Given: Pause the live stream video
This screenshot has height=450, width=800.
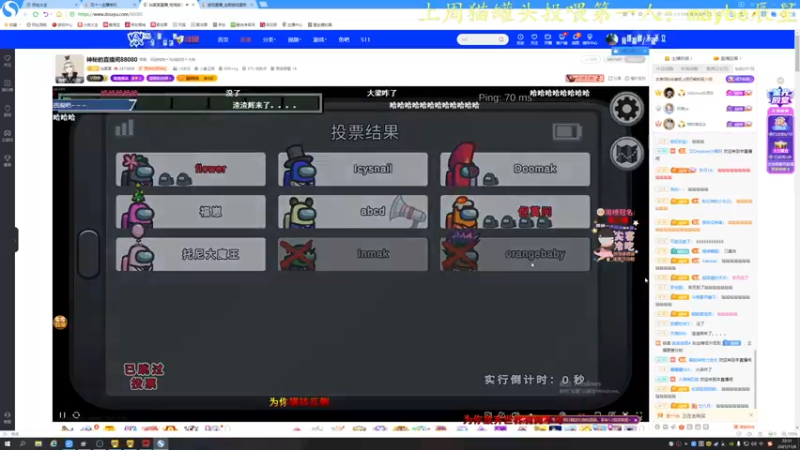Looking at the screenshot, I should pyautogui.click(x=62, y=415).
